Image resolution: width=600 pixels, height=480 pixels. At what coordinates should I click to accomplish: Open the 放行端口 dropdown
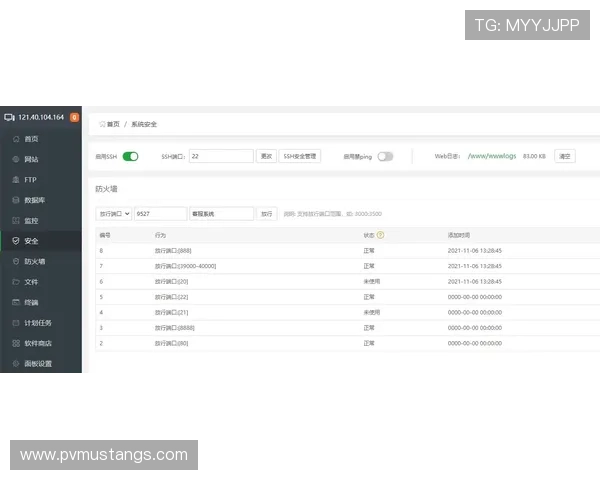[x=114, y=214]
